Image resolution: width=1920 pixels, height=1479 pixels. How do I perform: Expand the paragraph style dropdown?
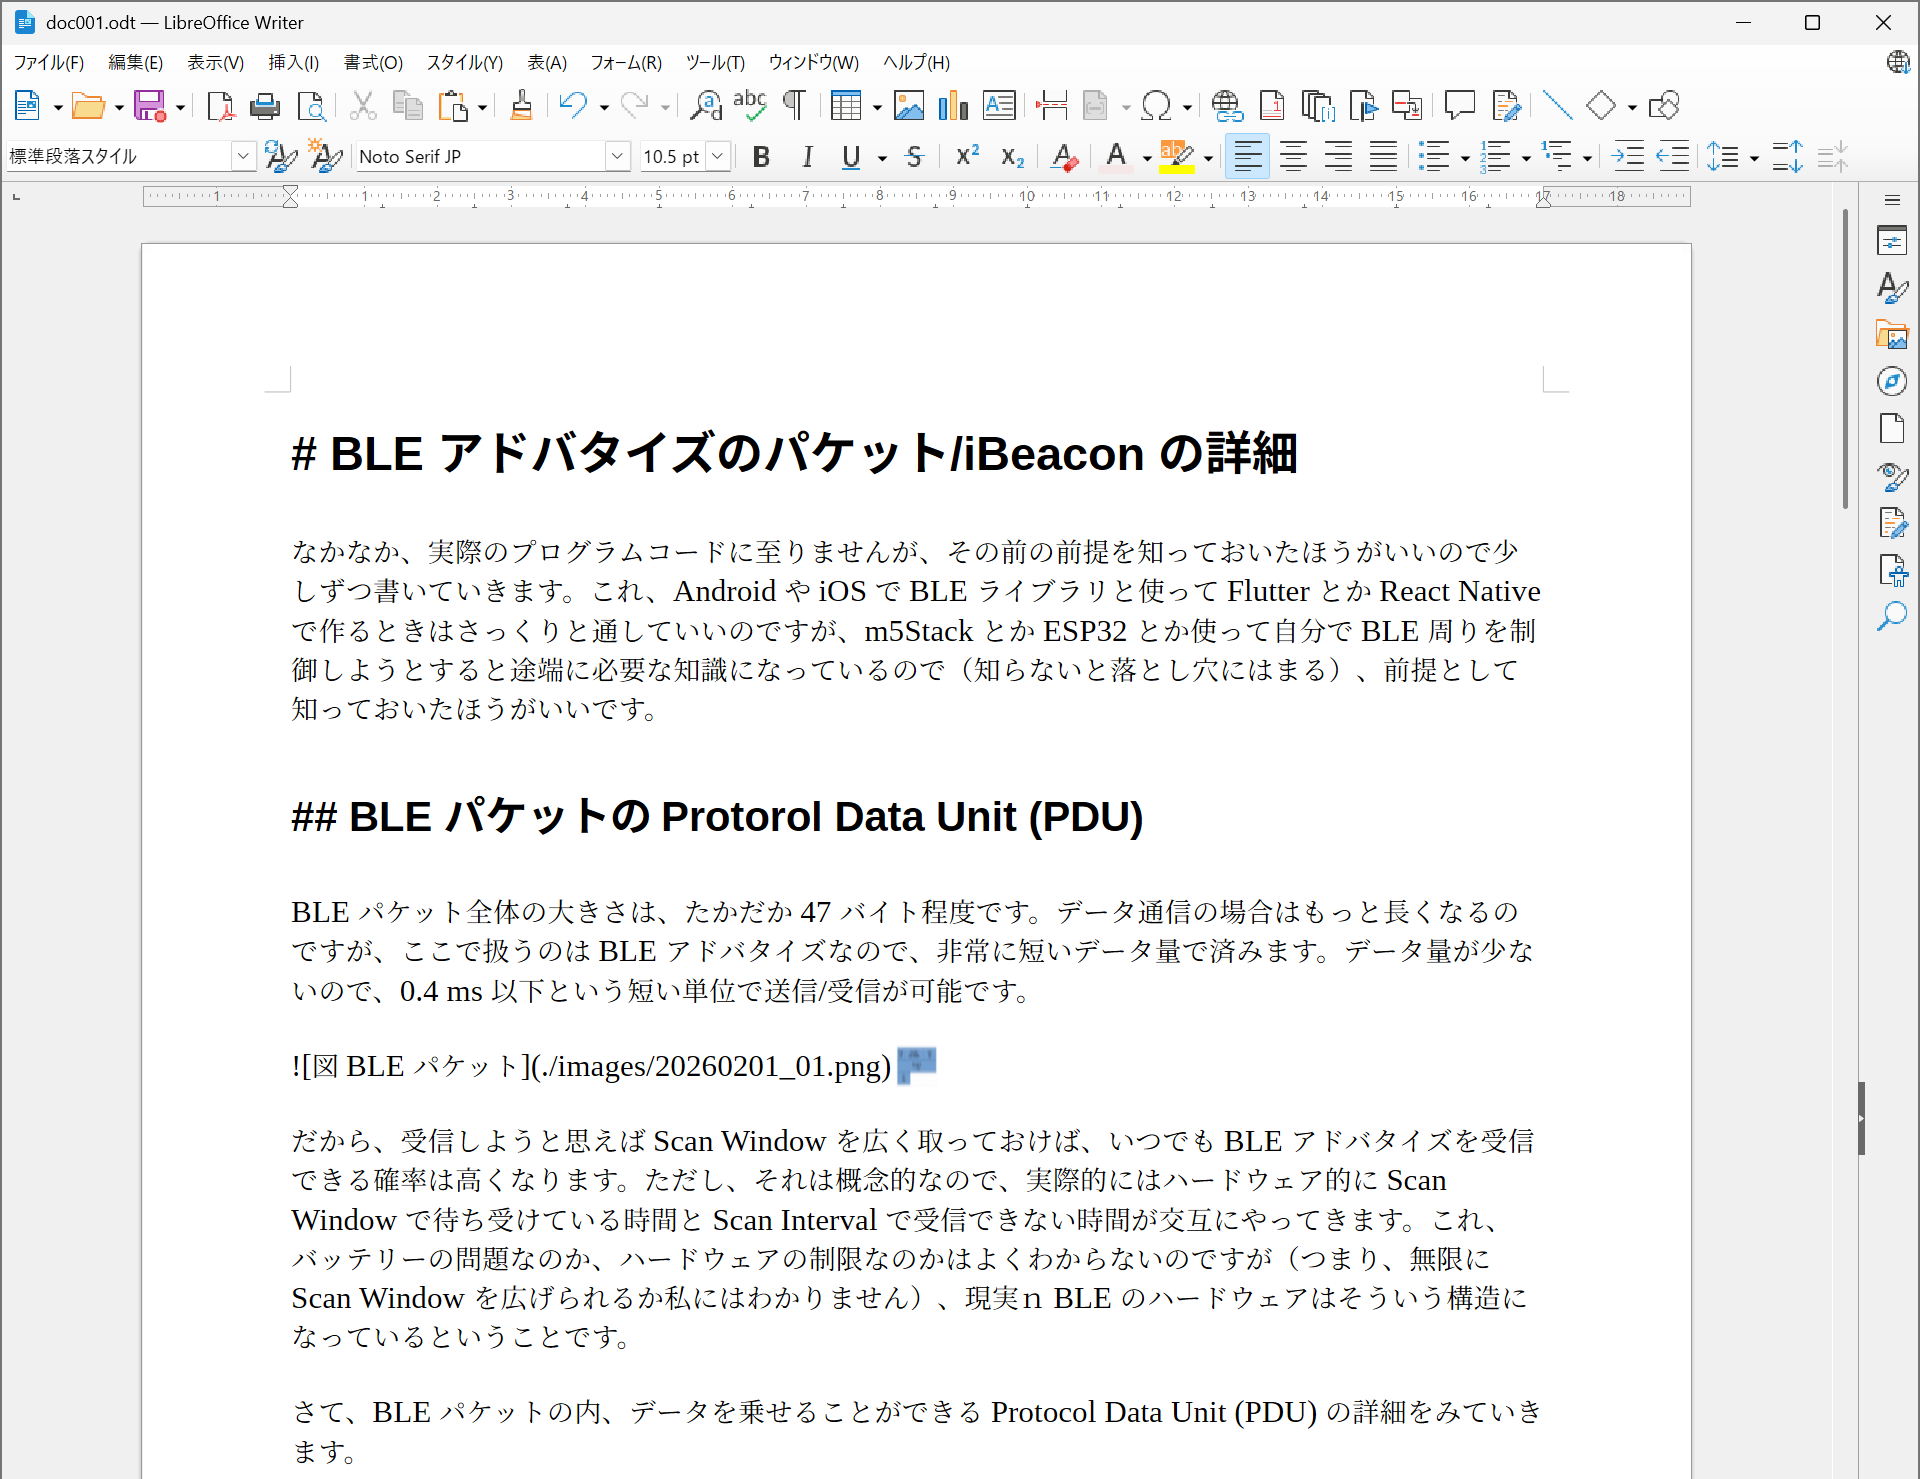click(242, 156)
